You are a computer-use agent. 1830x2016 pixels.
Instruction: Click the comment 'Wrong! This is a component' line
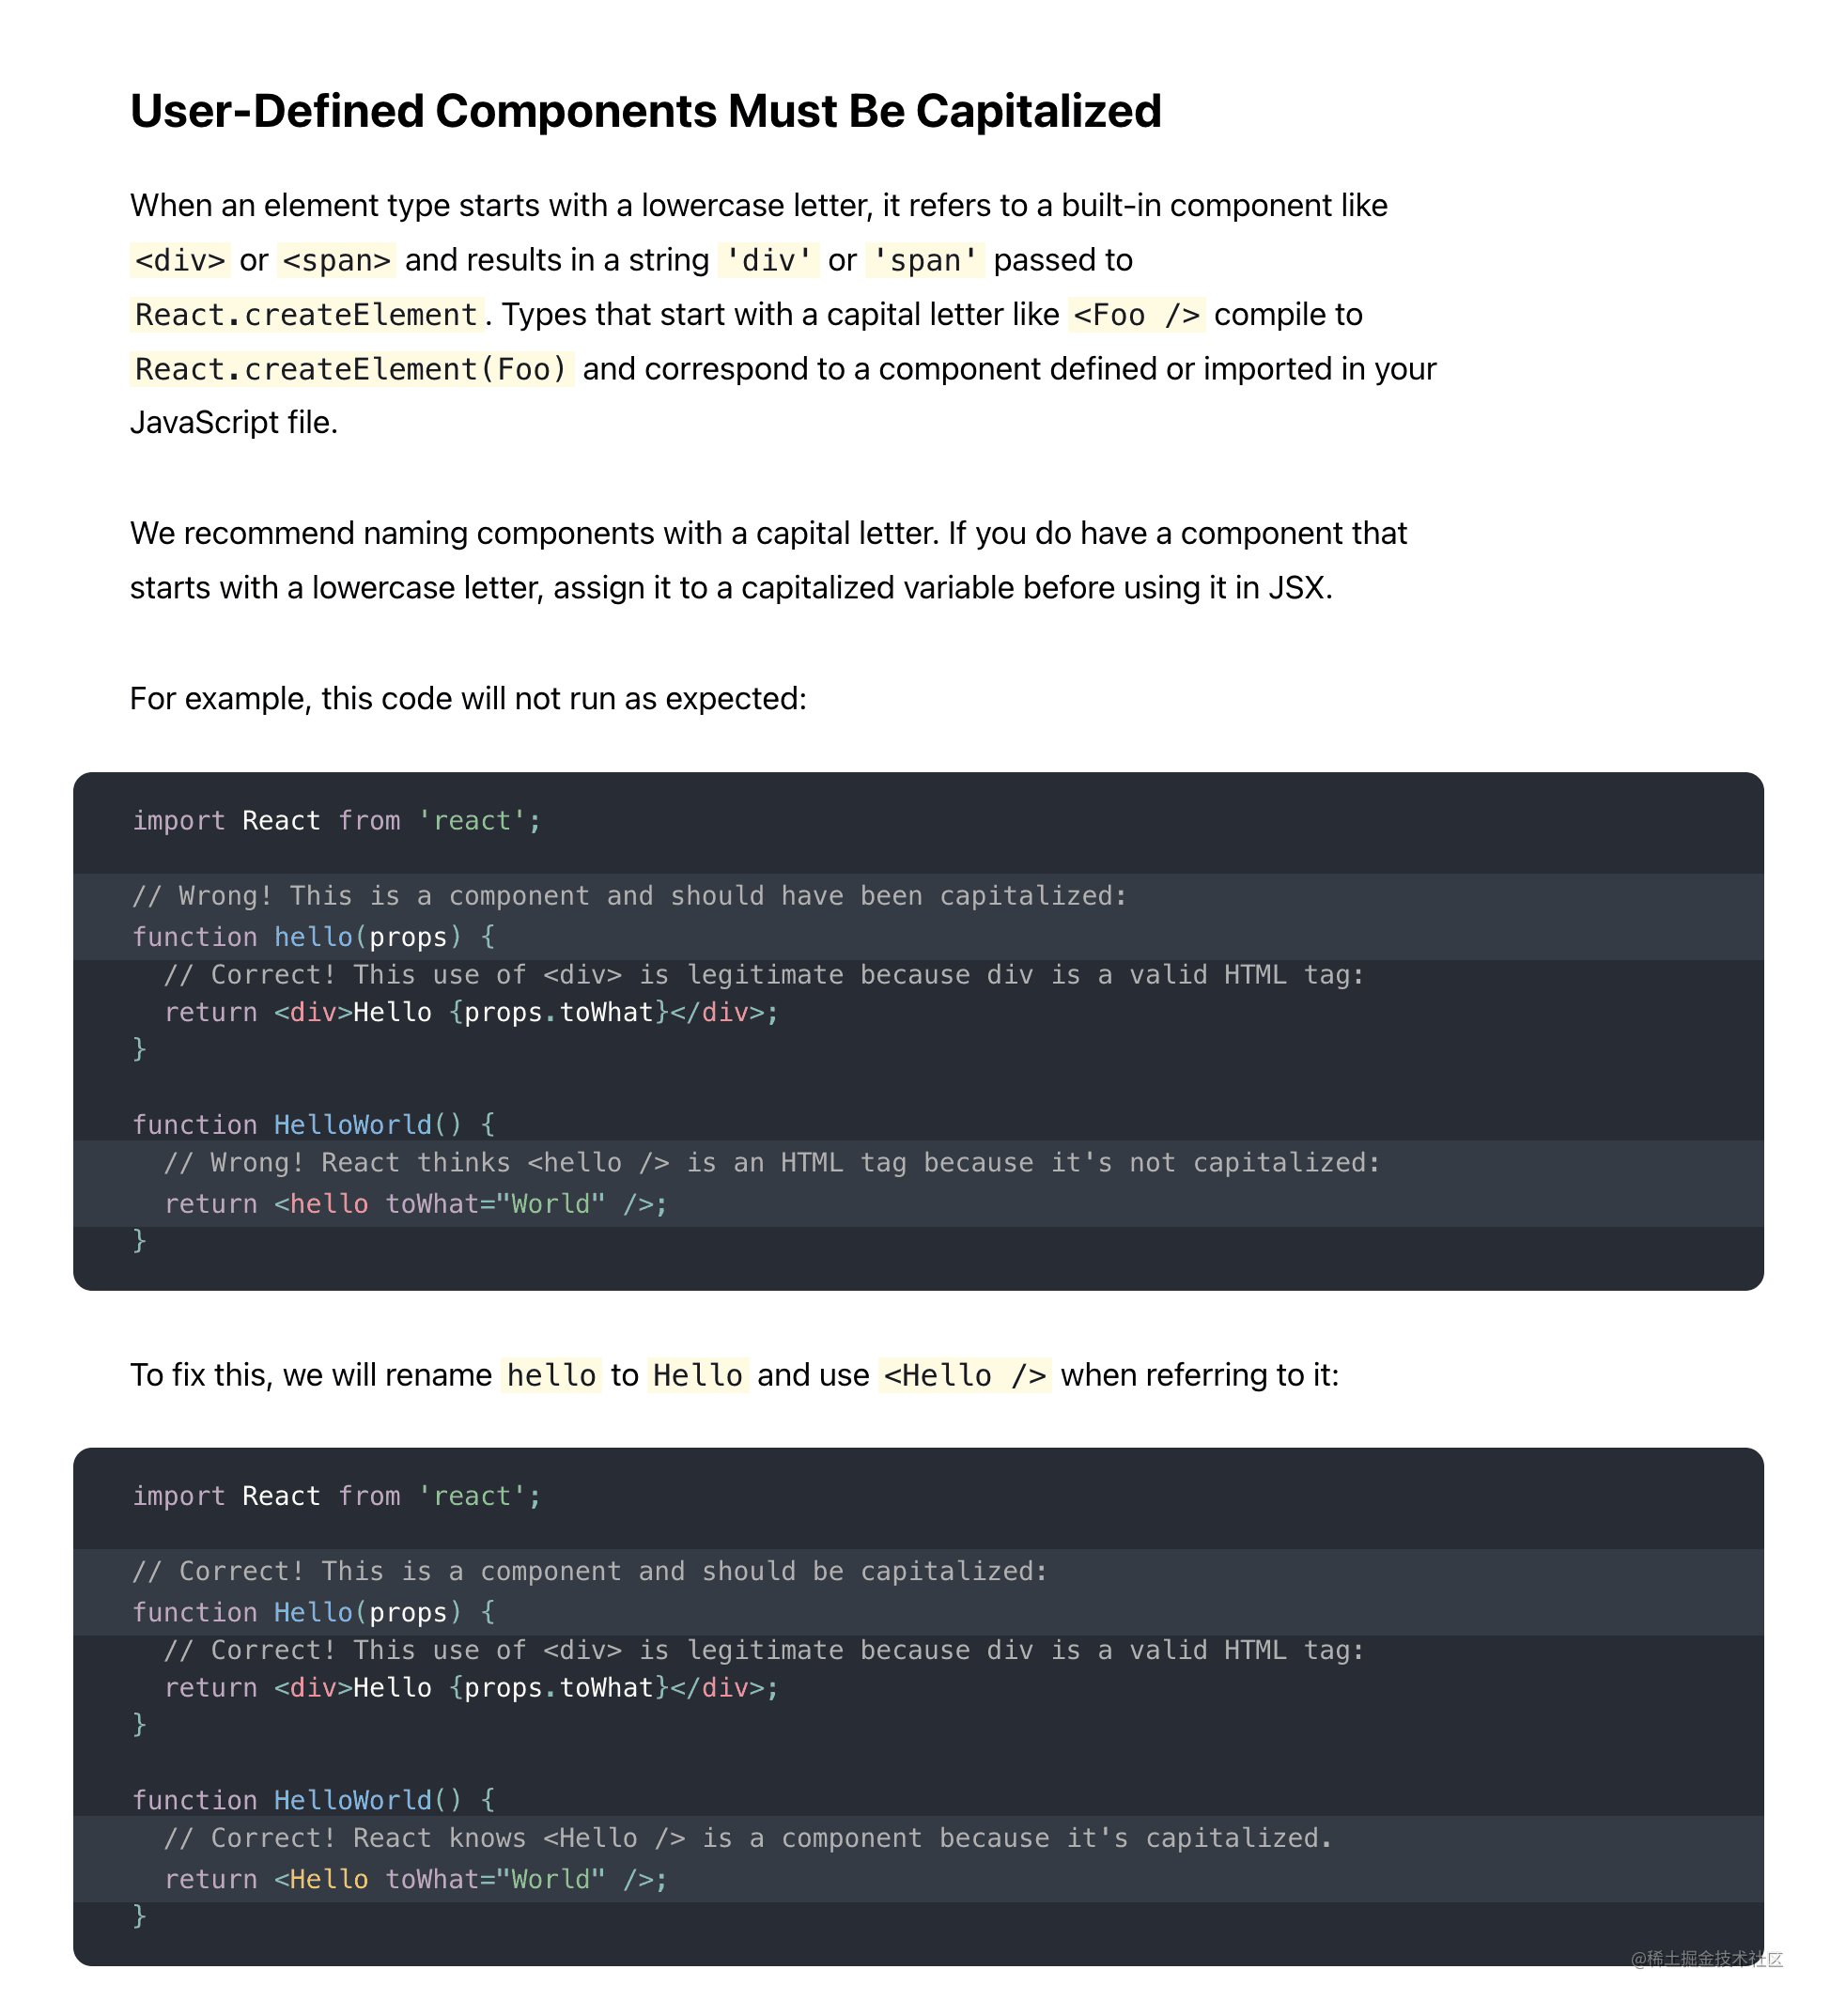pyautogui.click(x=630, y=896)
